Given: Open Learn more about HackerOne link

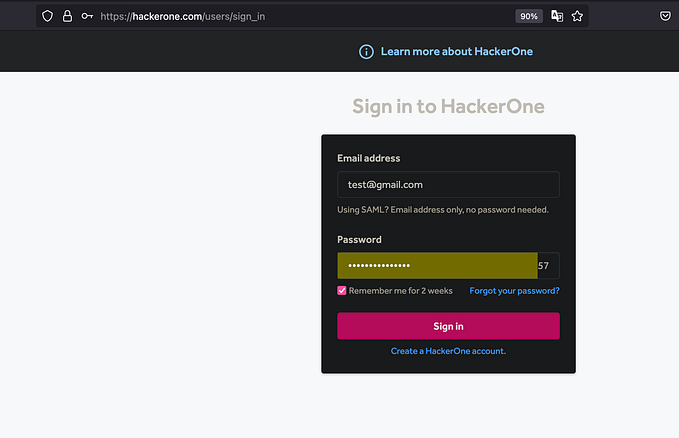Looking at the screenshot, I should [x=457, y=52].
